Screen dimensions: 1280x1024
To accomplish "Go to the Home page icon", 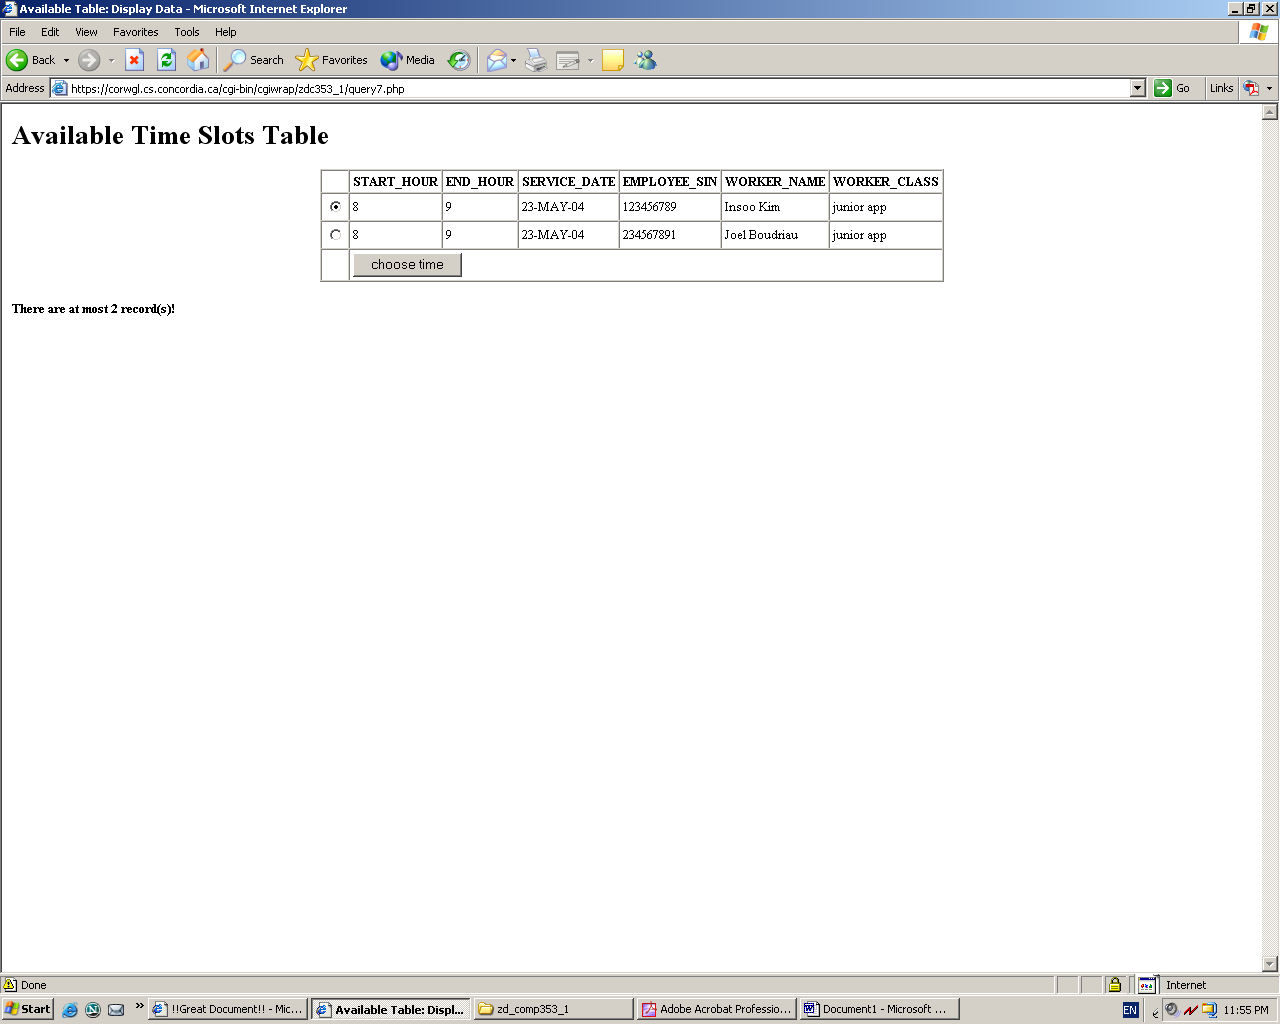I will point(198,60).
